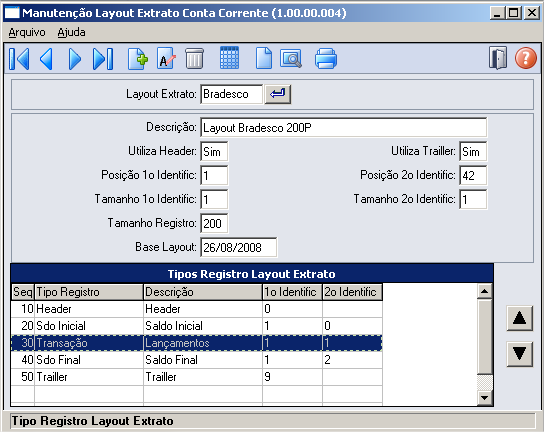The height and width of the screenshot is (432, 544).
Task: Go to the next record
Action: pyautogui.click(x=74, y=59)
